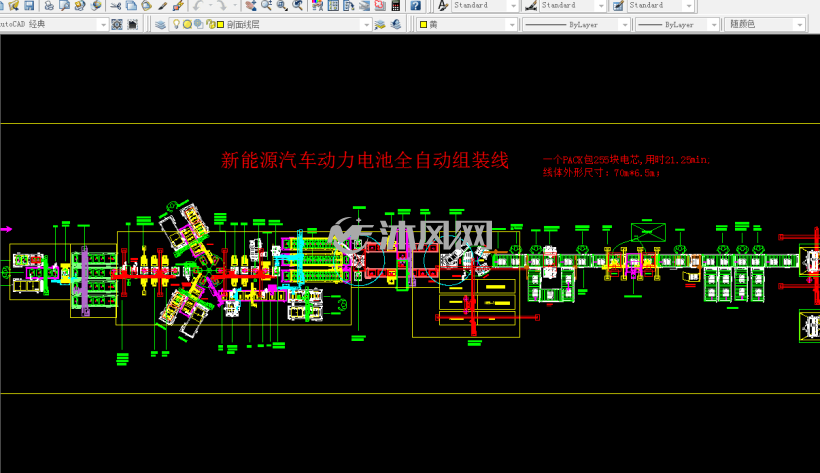This screenshot has width=820, height=473.
Task: Activate the Pan realtime hand tool
Action: [251, 5]
